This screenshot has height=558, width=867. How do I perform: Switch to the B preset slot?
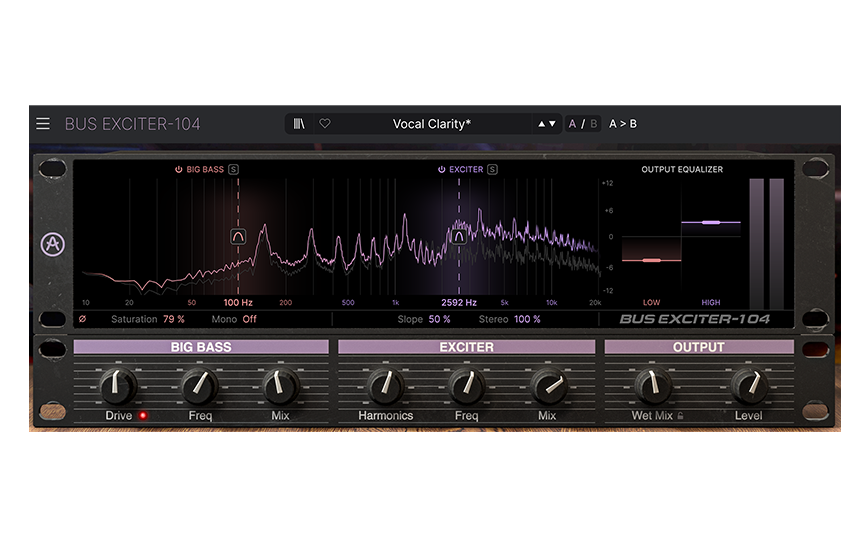(x=592, y=124)
